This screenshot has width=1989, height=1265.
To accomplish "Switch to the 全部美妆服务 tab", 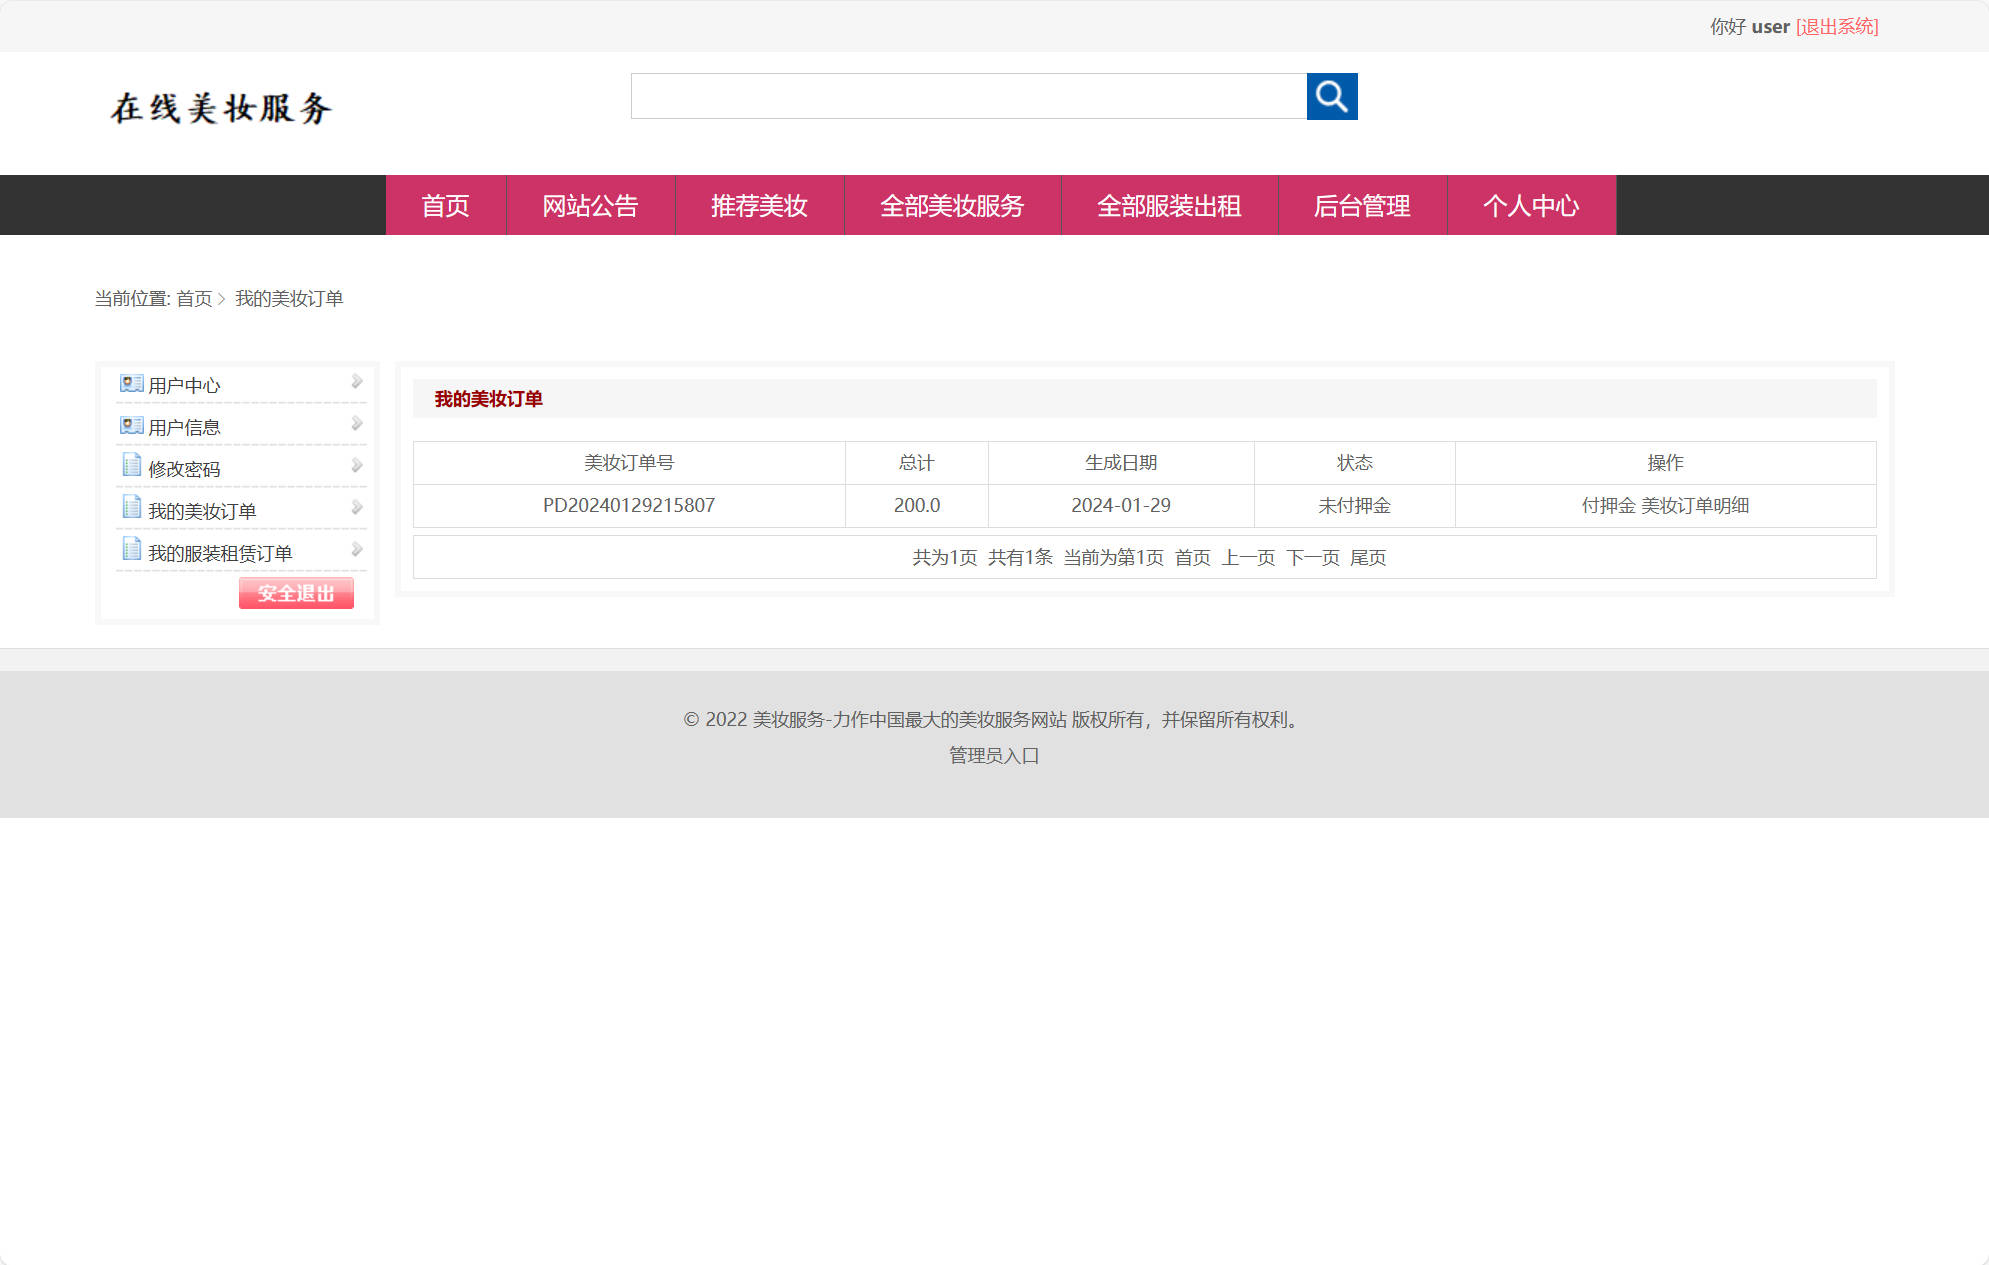I will coord(952,206).
